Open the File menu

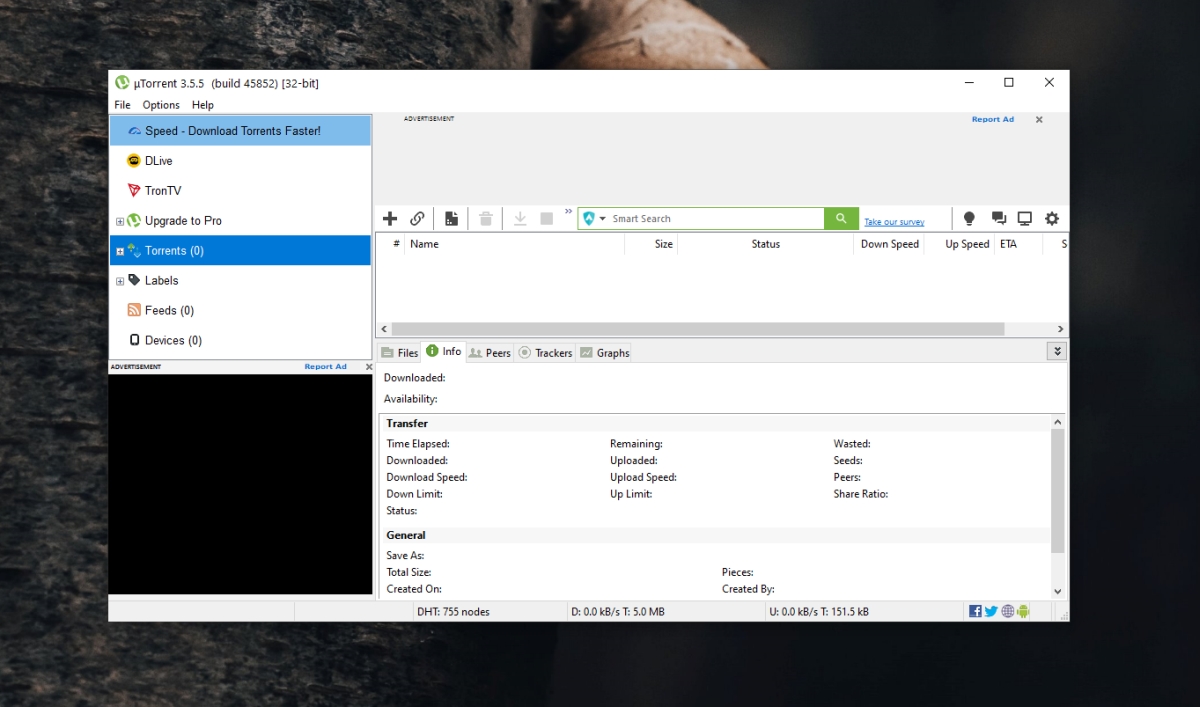(x=122, y=105)
